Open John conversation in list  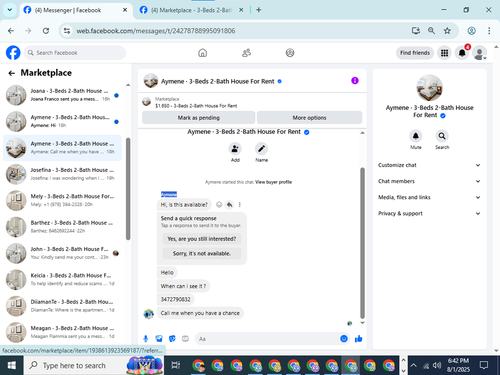[62, 253]
